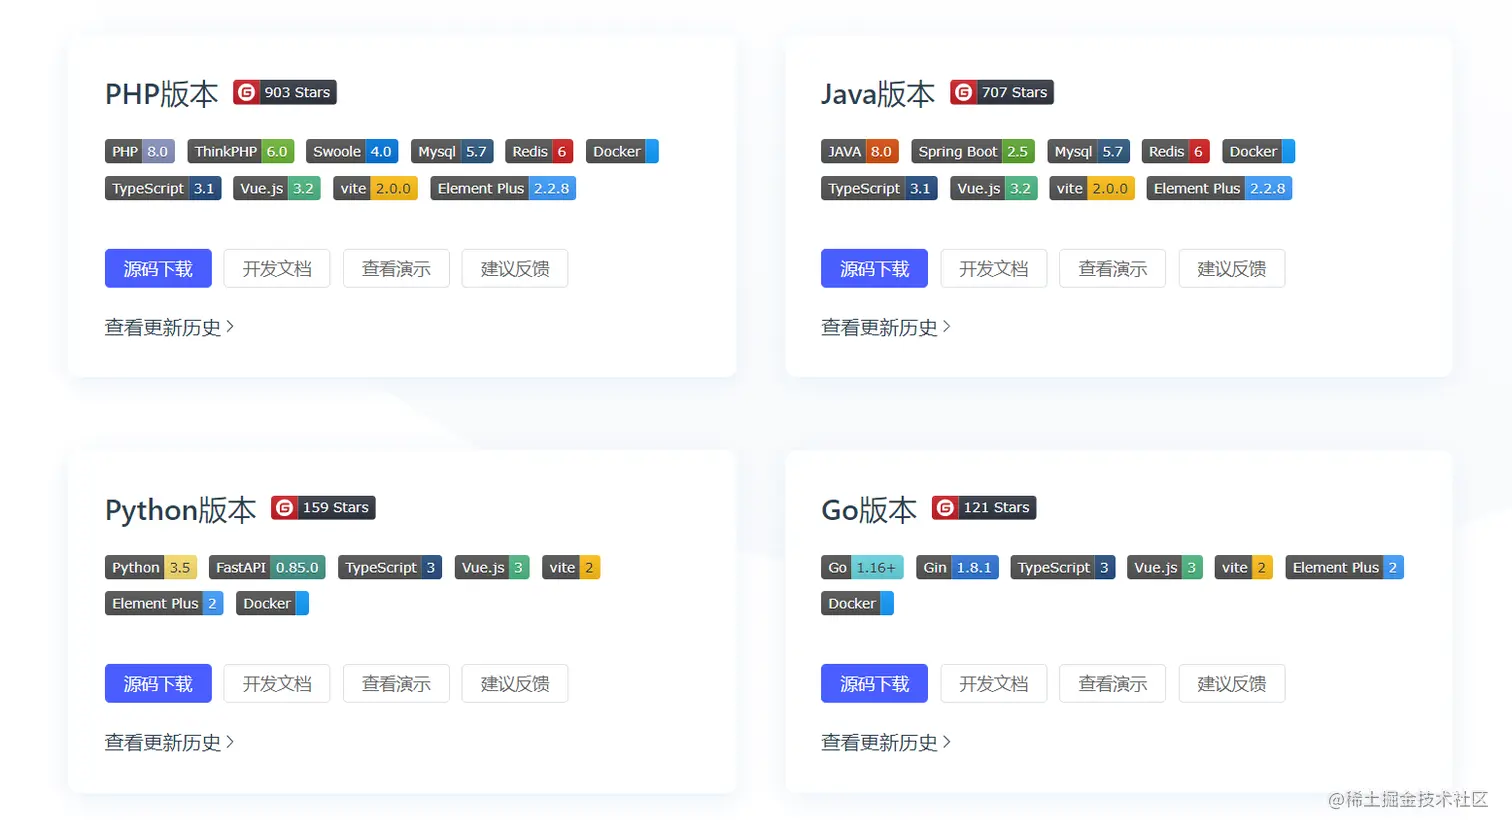The width and height of the screenshot is (1512, 833).
Task: Click Docker badge in Python card
Action: tap(272, 603)
